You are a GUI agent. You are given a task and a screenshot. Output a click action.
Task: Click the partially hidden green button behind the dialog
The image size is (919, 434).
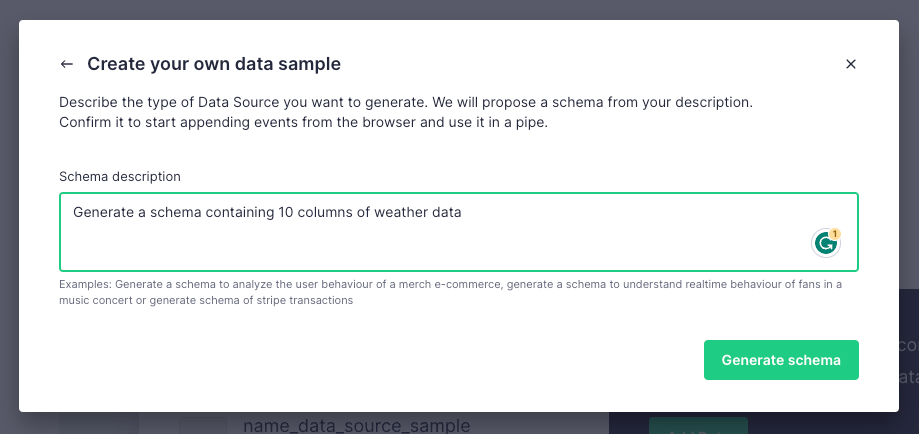point(698,424)
